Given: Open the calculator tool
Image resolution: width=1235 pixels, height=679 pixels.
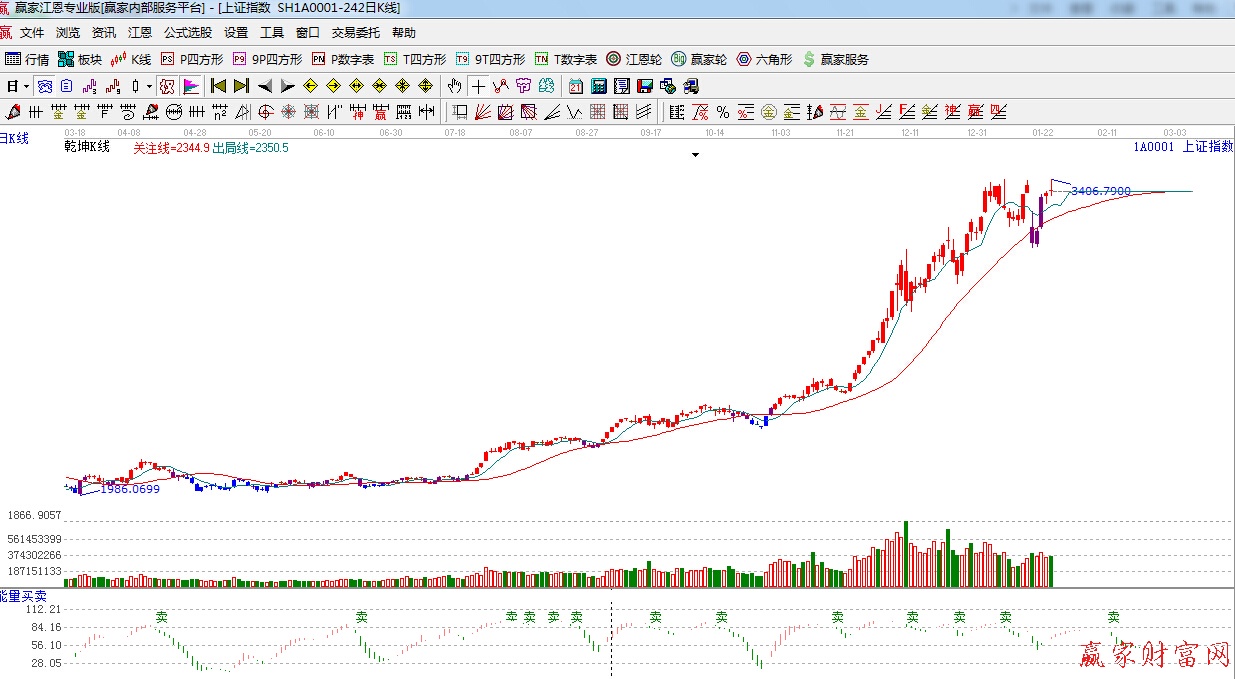Looking at the screenshot, I should coord(599,86).
